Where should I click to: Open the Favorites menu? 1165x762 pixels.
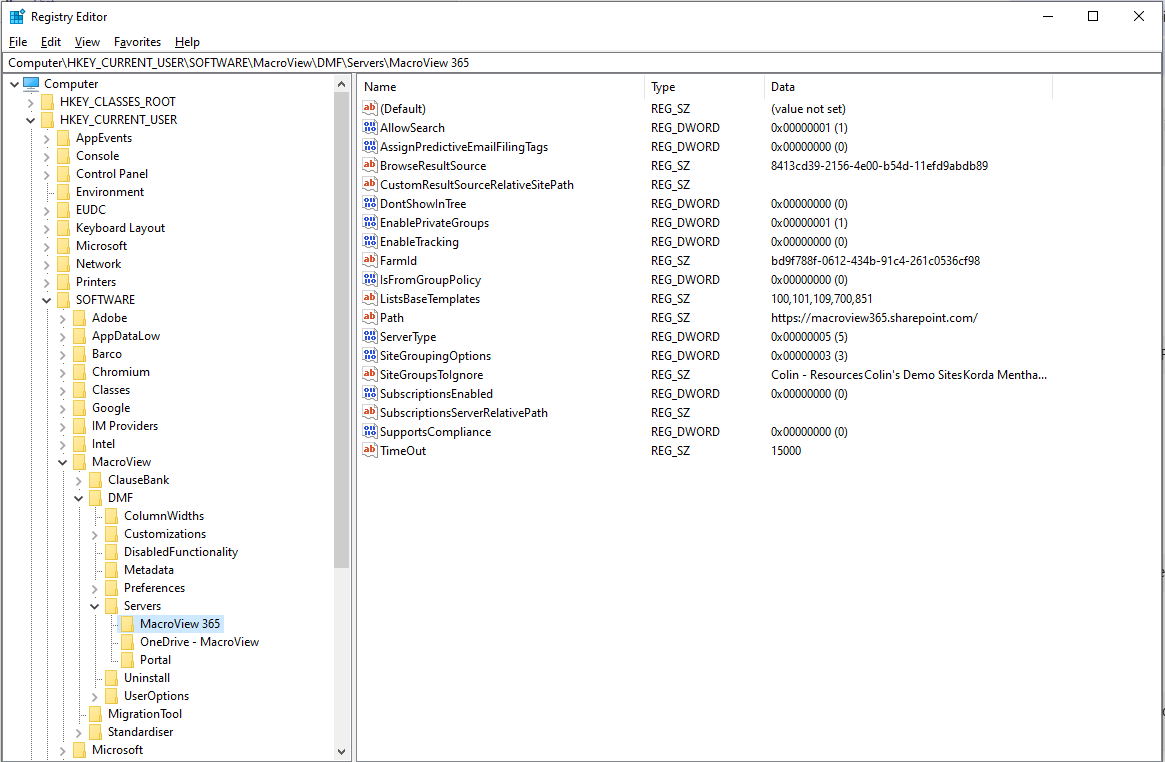click(x=137, y=42)
